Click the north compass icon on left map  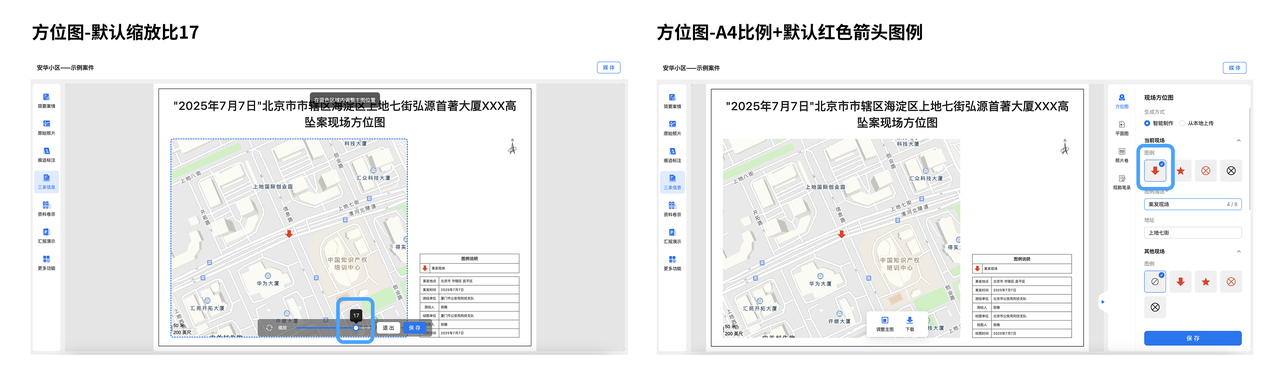(x=511, y=147)
